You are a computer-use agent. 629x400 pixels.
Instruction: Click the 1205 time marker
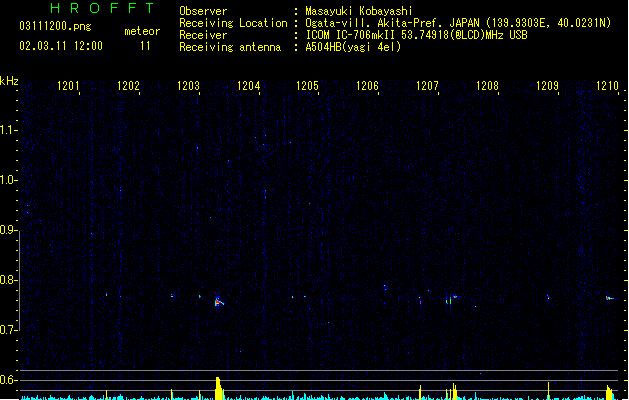click(x=307, y=86)
